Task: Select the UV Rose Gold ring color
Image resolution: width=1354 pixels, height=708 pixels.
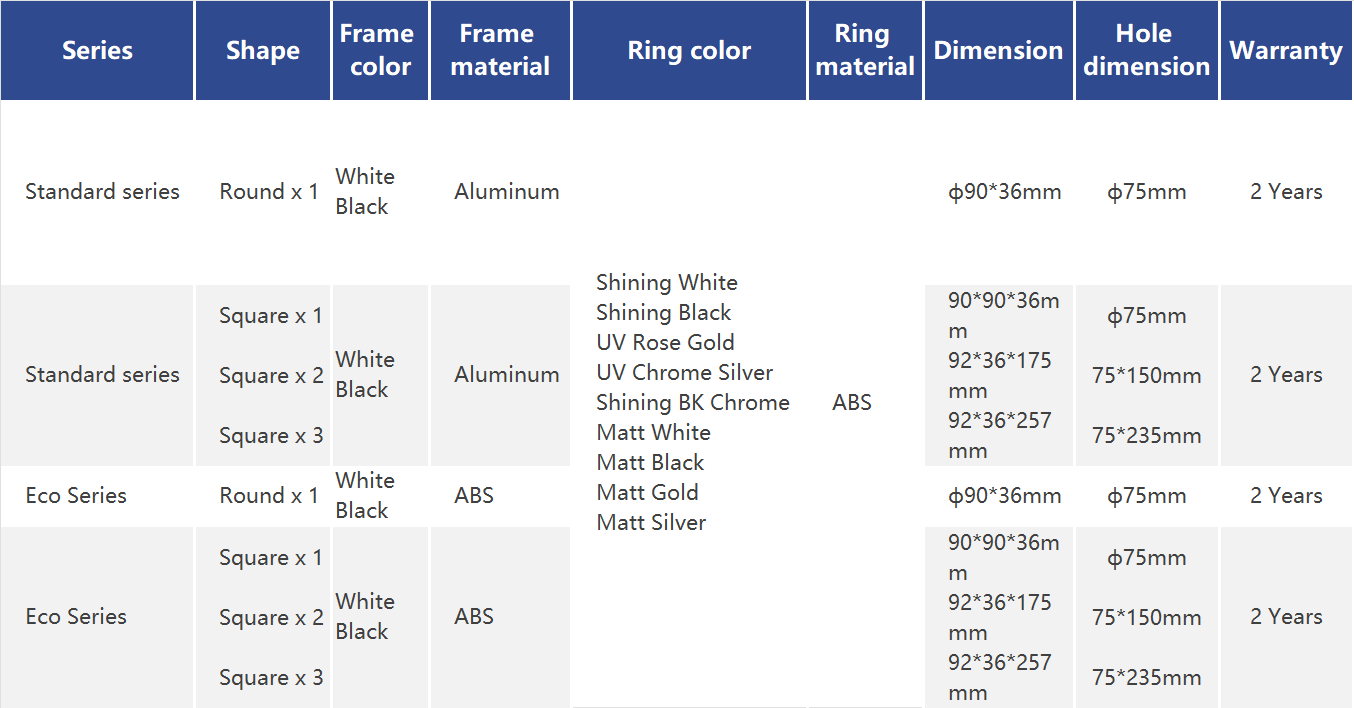Action: 665,343
